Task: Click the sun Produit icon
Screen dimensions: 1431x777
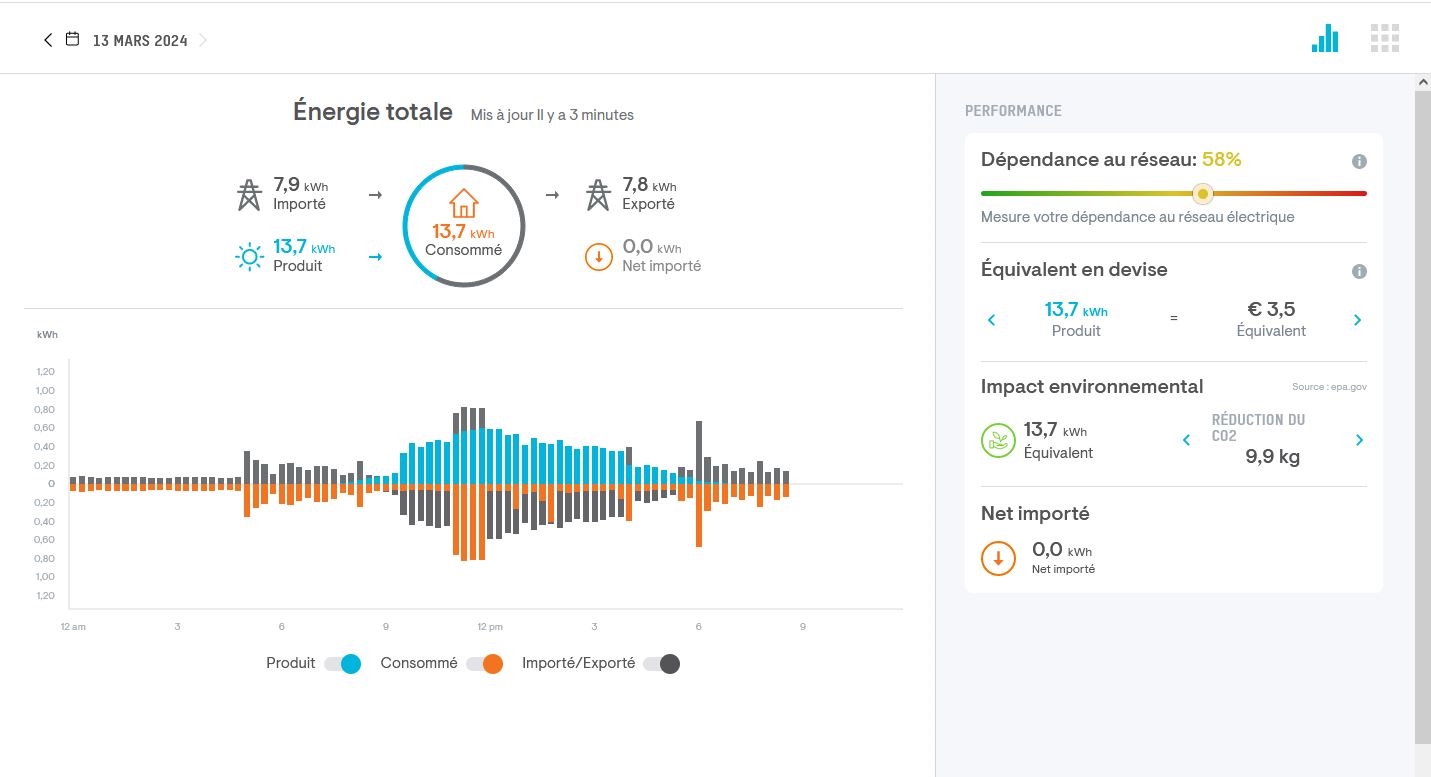Action: coord(249,257)
